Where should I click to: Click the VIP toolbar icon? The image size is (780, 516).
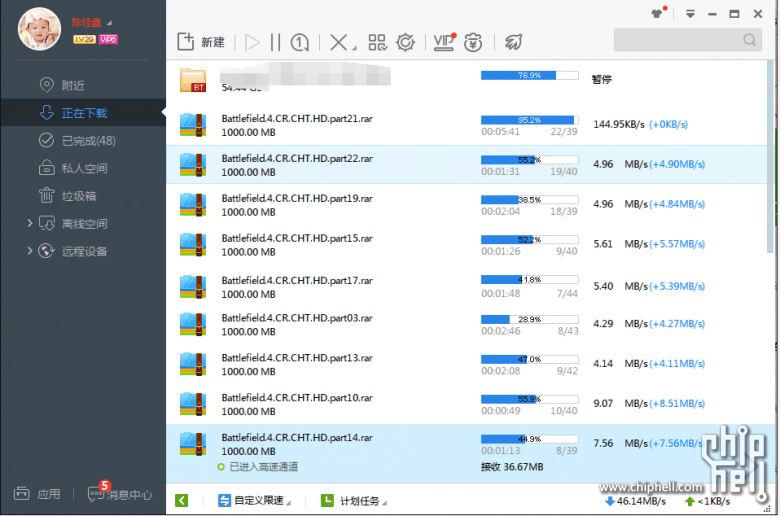[x=444, y=42]
